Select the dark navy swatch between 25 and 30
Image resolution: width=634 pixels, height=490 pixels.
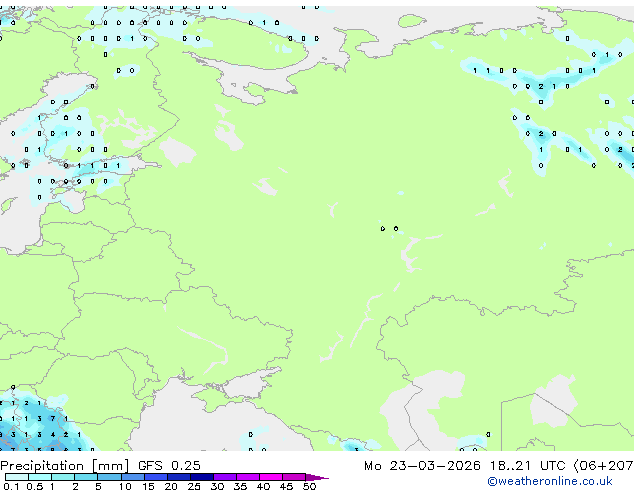click(202, 477)
